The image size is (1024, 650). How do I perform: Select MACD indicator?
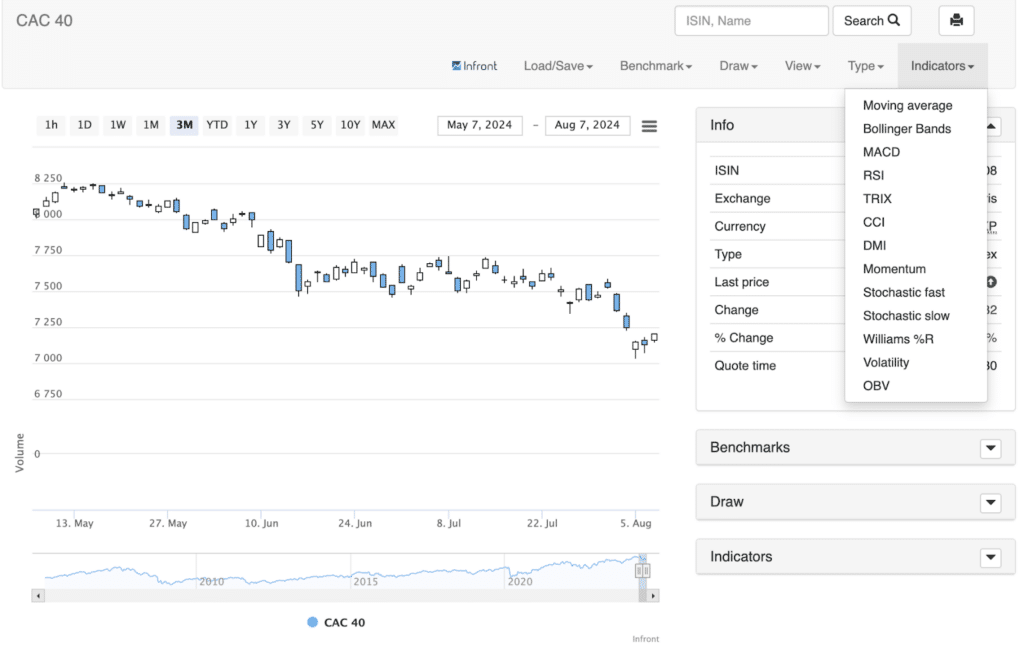click(881, 152)
